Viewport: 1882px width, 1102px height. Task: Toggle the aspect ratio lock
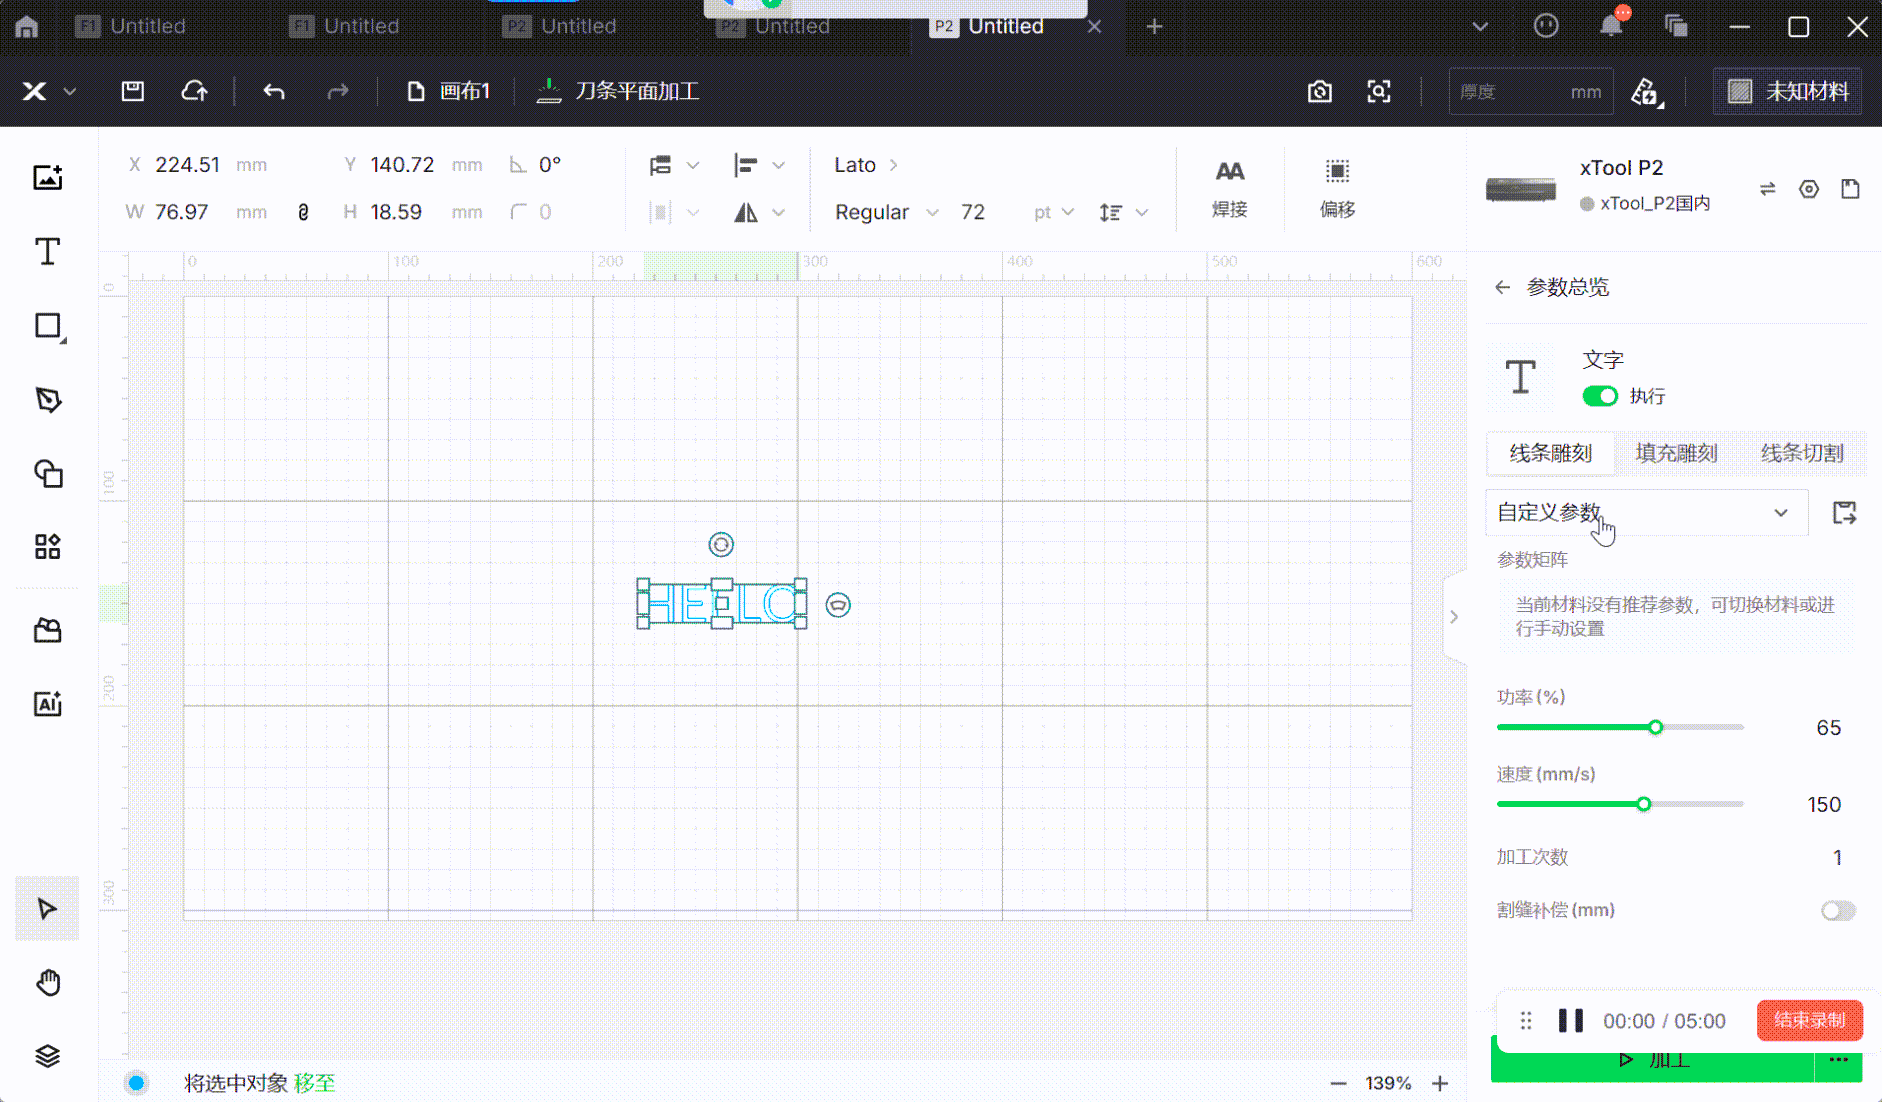click(x=303, y=212)
